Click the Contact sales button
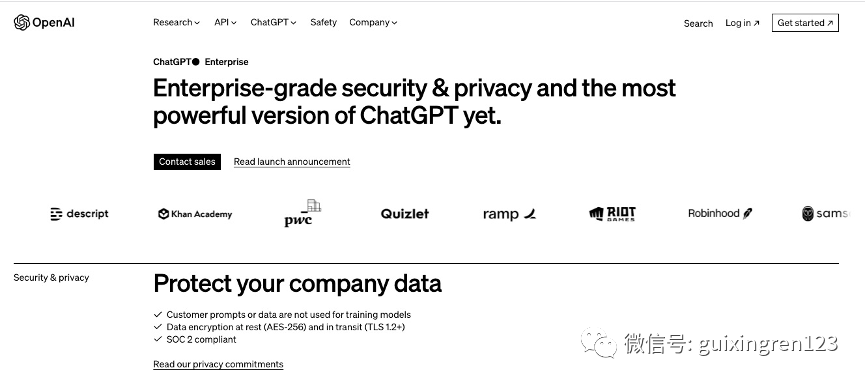The image size is (866, 383). [187, 162]
